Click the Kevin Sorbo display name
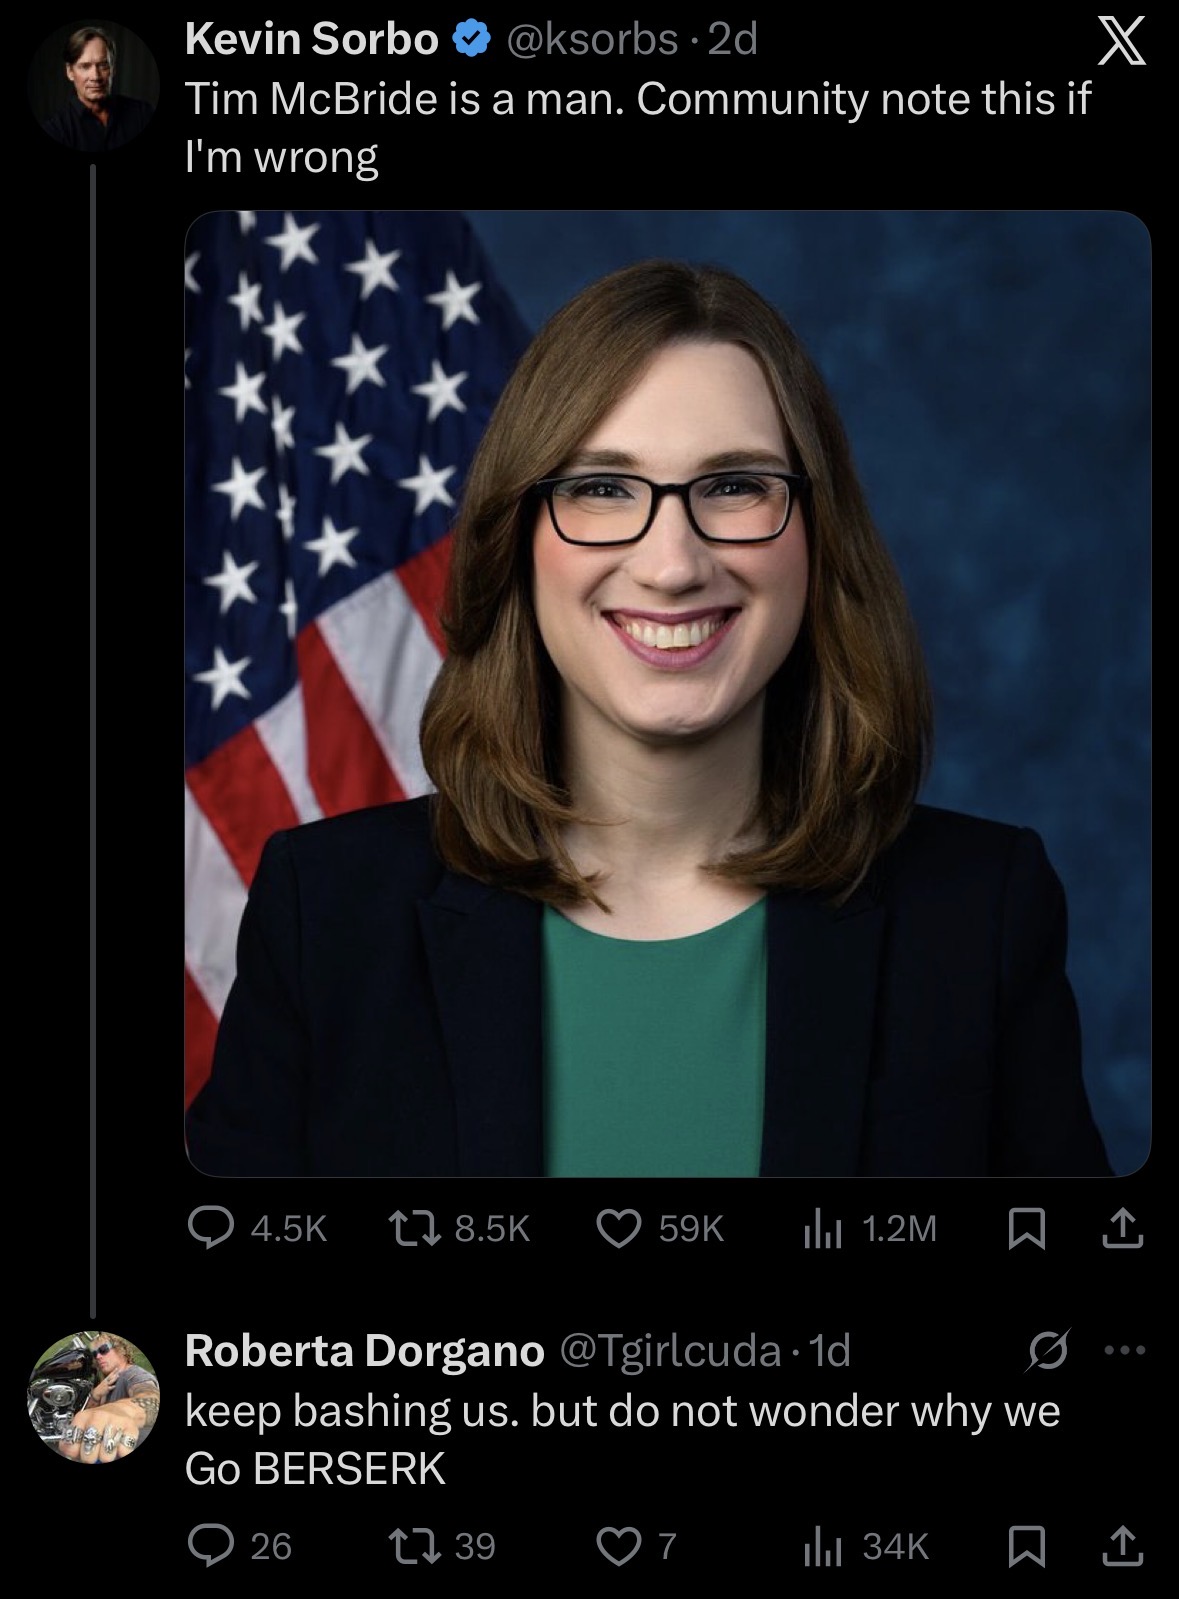 (311, 40)
